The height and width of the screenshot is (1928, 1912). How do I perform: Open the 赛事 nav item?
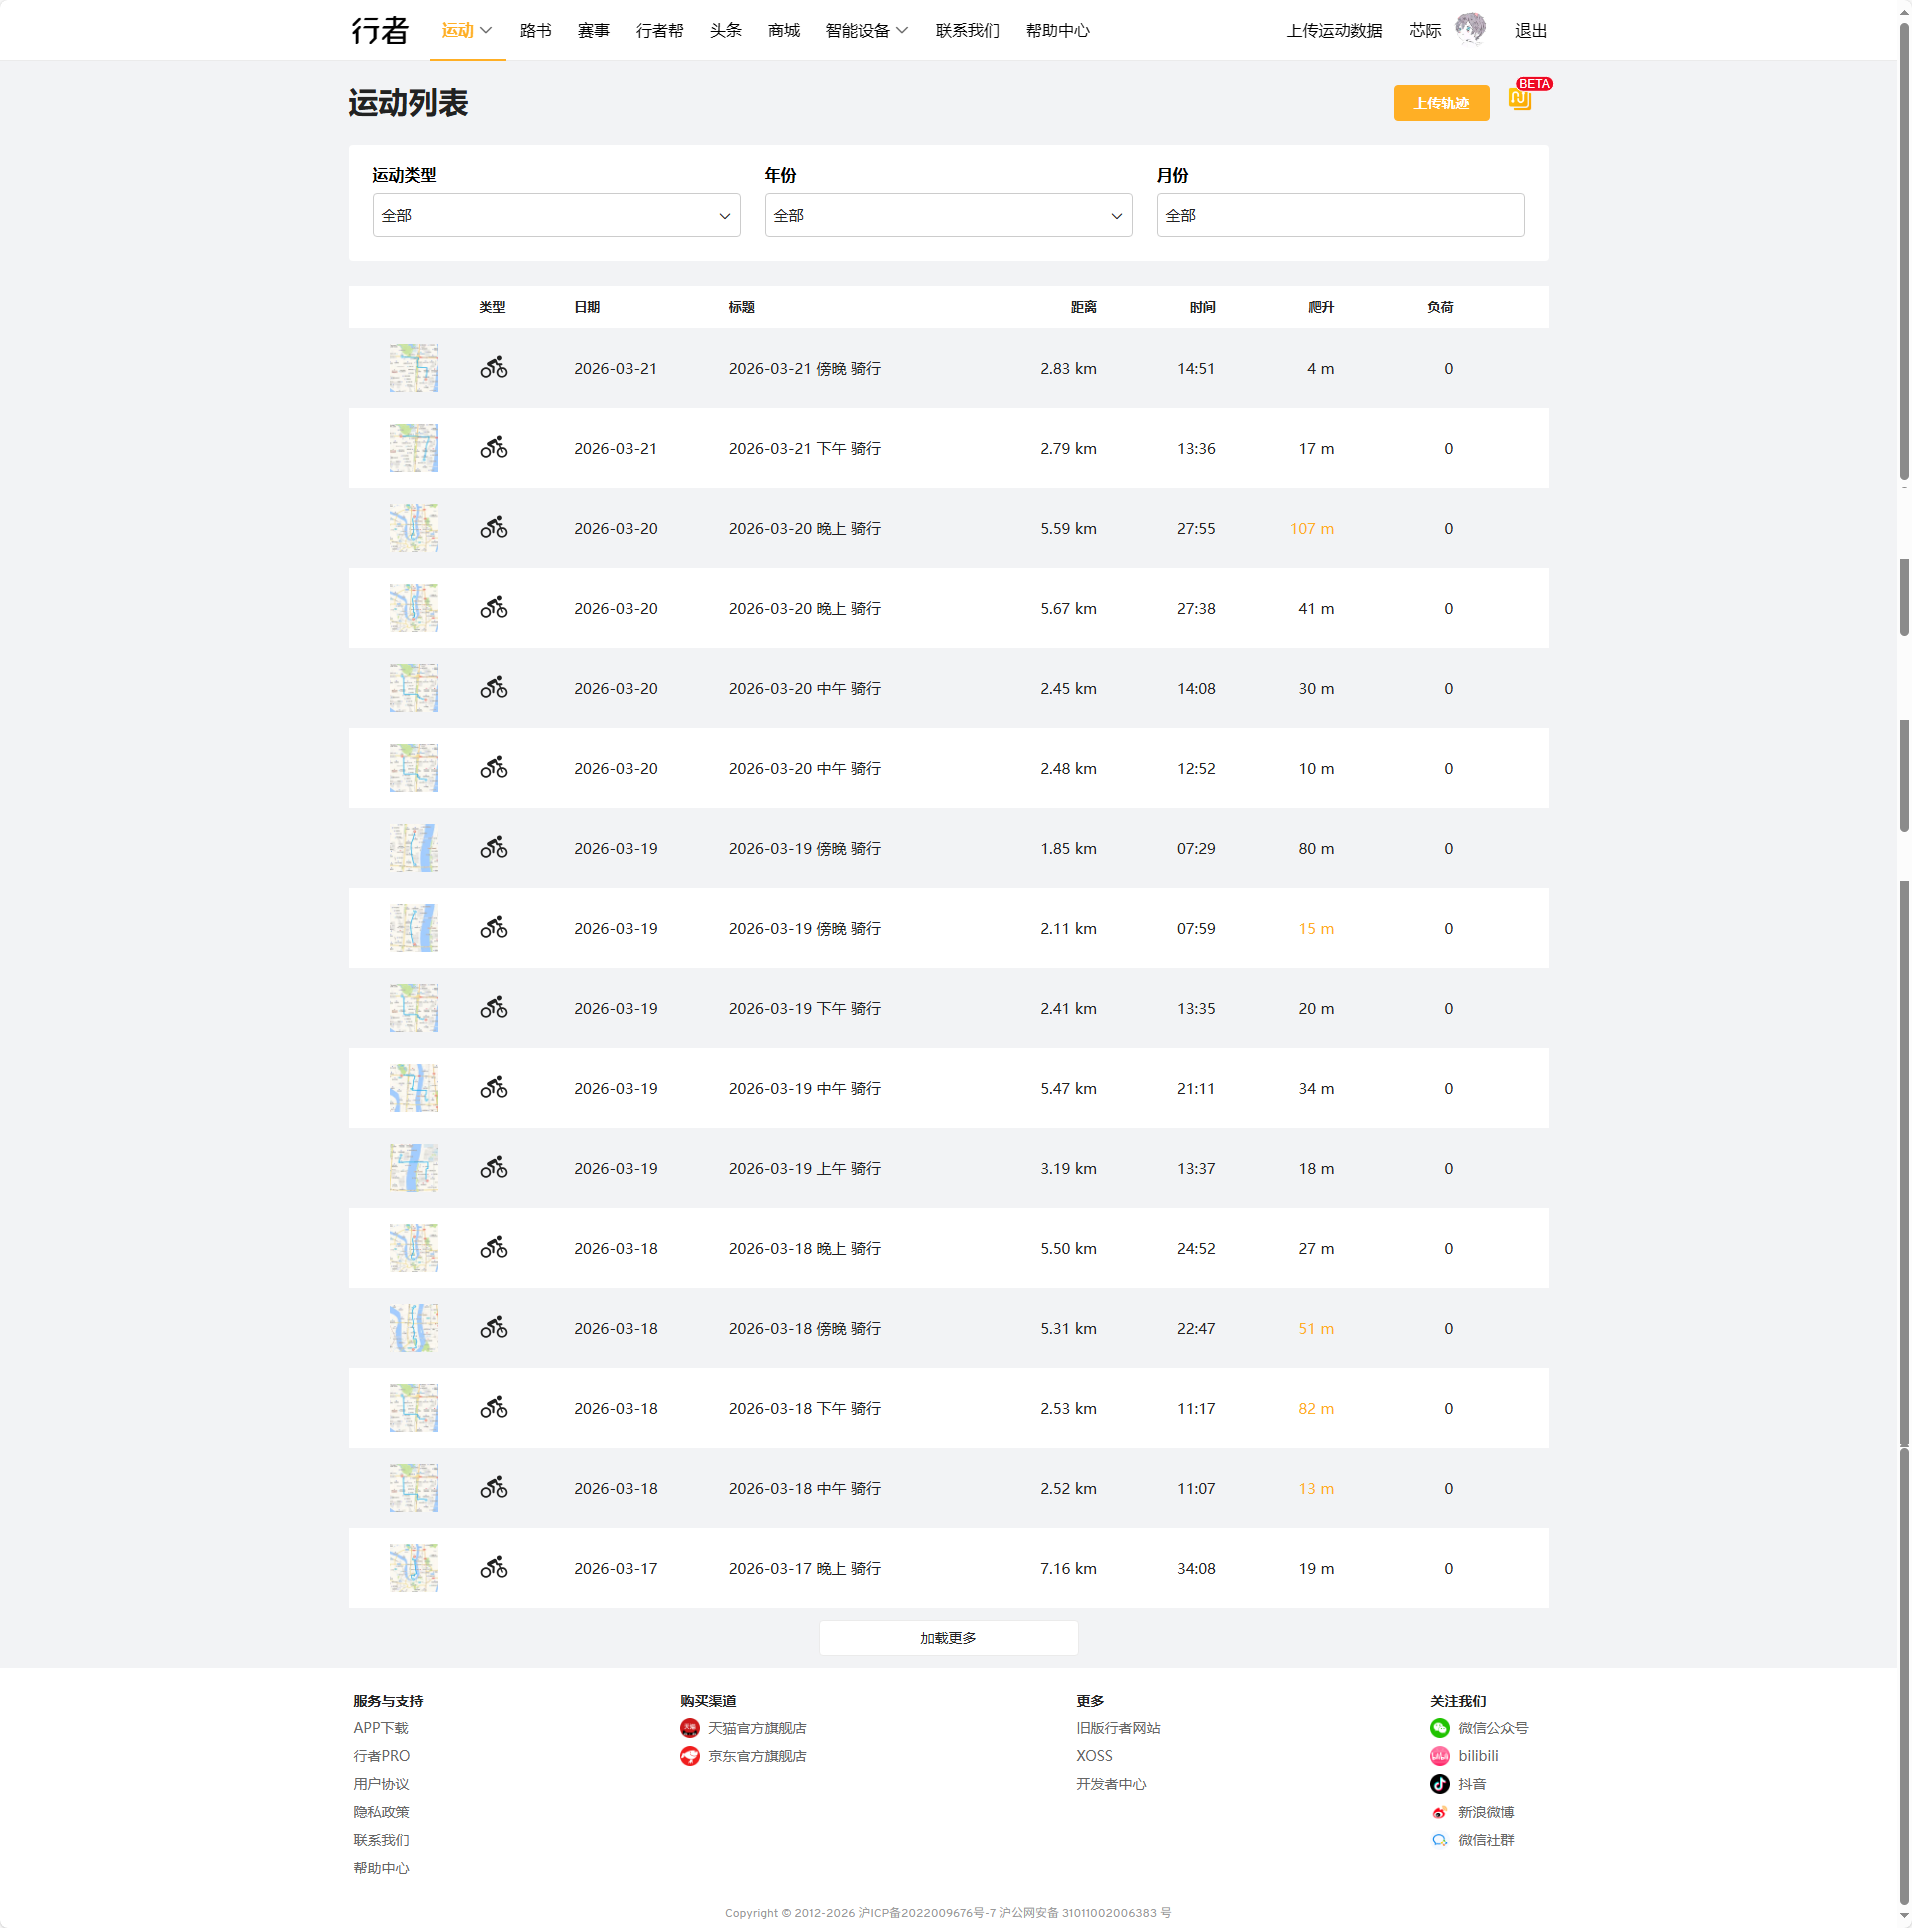tap(593, 31)
